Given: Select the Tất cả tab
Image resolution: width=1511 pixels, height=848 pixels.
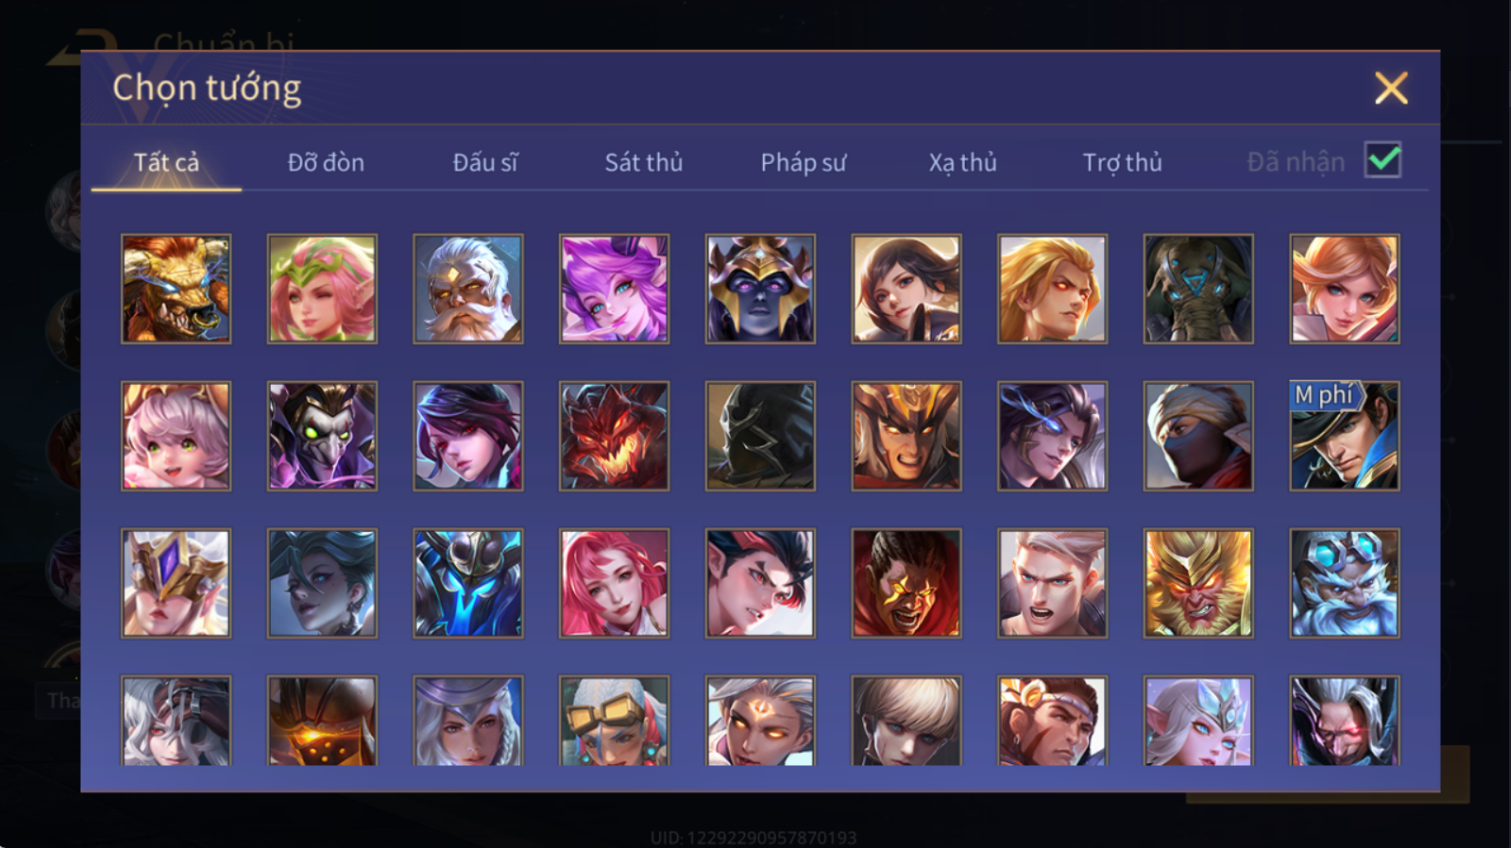Looking at the screenshot, I should coord(166,162).
